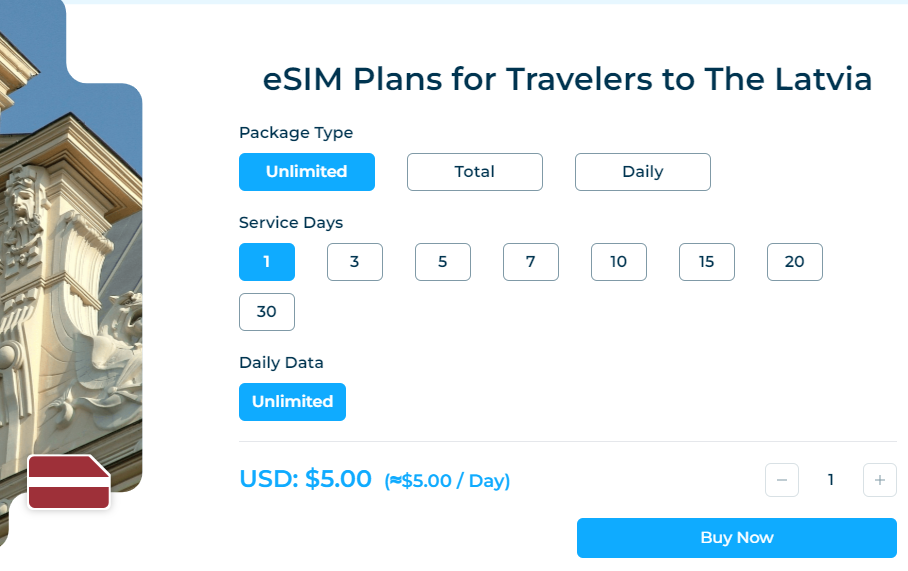908x571 pixels.
Task: Choose 1 service day option
Action: 267,262
